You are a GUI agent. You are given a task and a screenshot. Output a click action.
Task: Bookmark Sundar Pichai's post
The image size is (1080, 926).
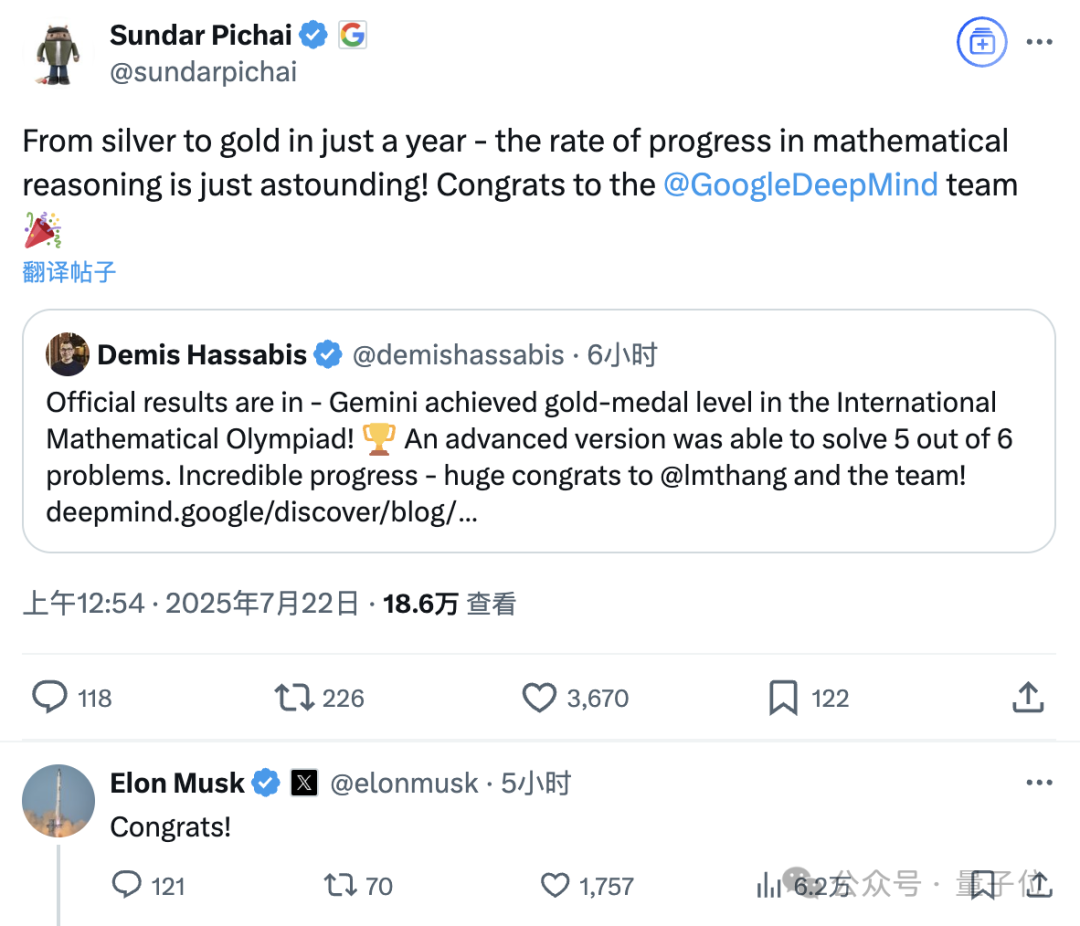(x=783, y=697)
